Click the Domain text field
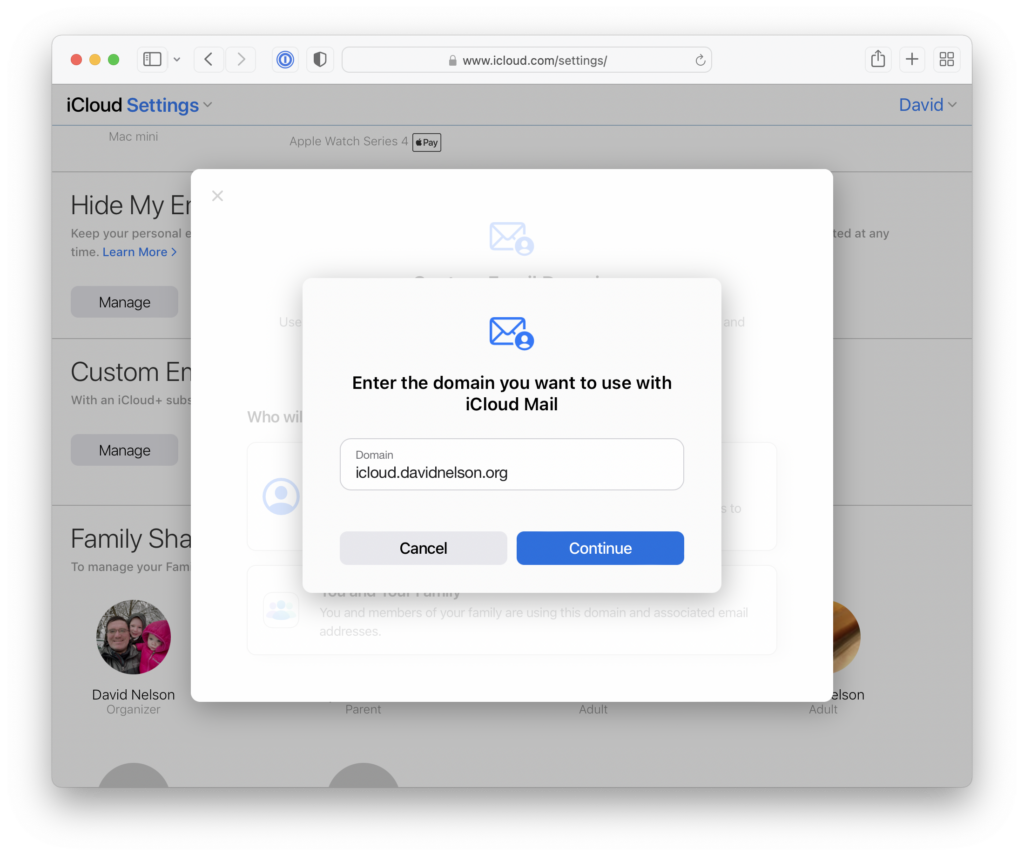Viewport: 1024px width, 856px height. click(511, 464)
